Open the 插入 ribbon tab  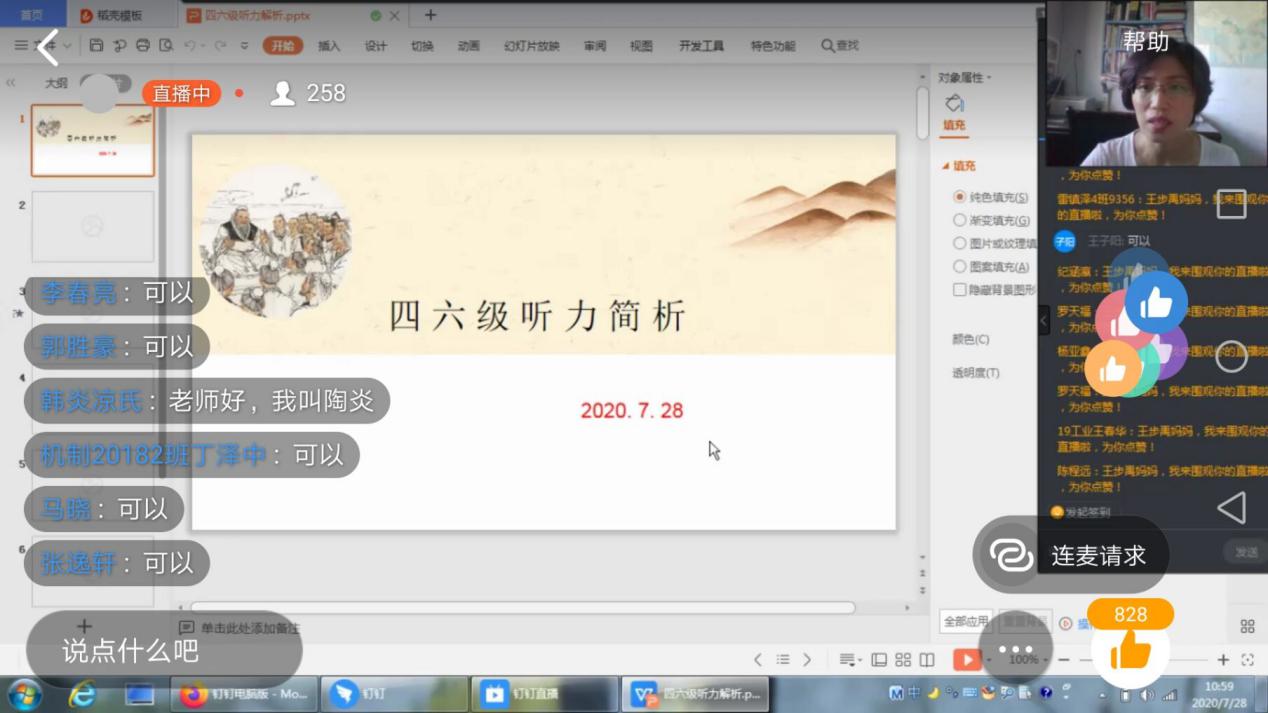point(329,46)
